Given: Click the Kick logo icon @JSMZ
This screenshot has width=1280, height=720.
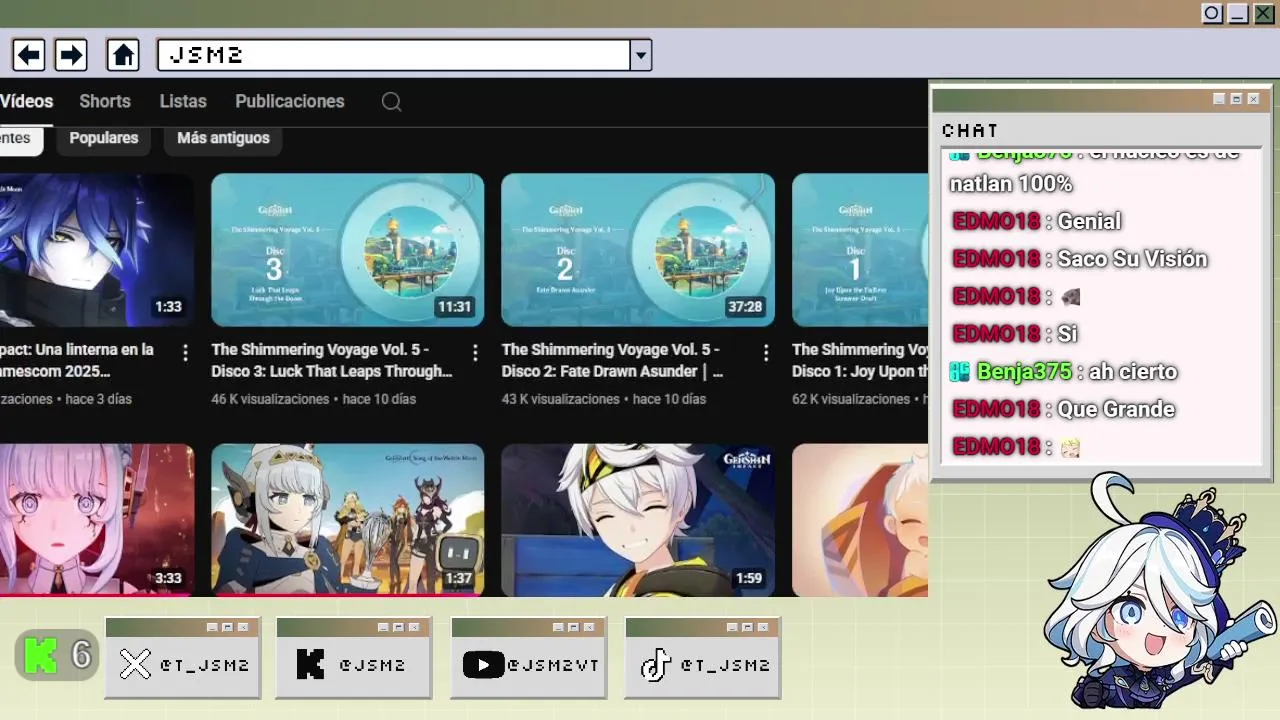Looking at the screenshot, I should (311, 664).
